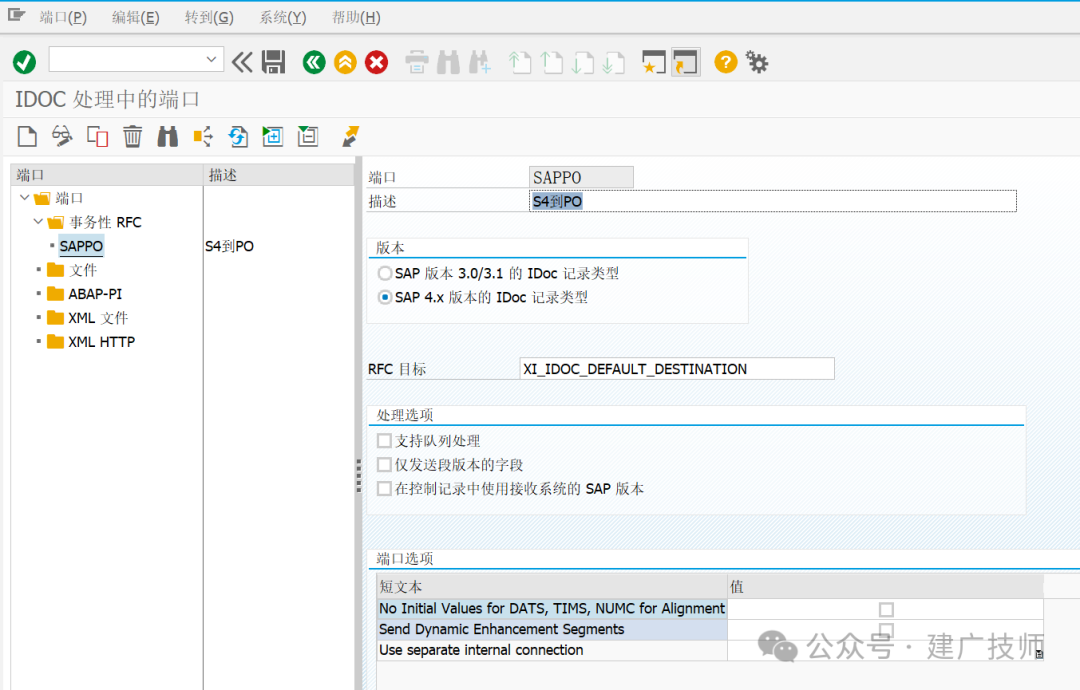Image resolution: width=1080 pixels, height=690 pixels.
Task: Enable 在控制记录中使用接收系统的 SAP 版本 checkbox
Action: click(384, 489)
